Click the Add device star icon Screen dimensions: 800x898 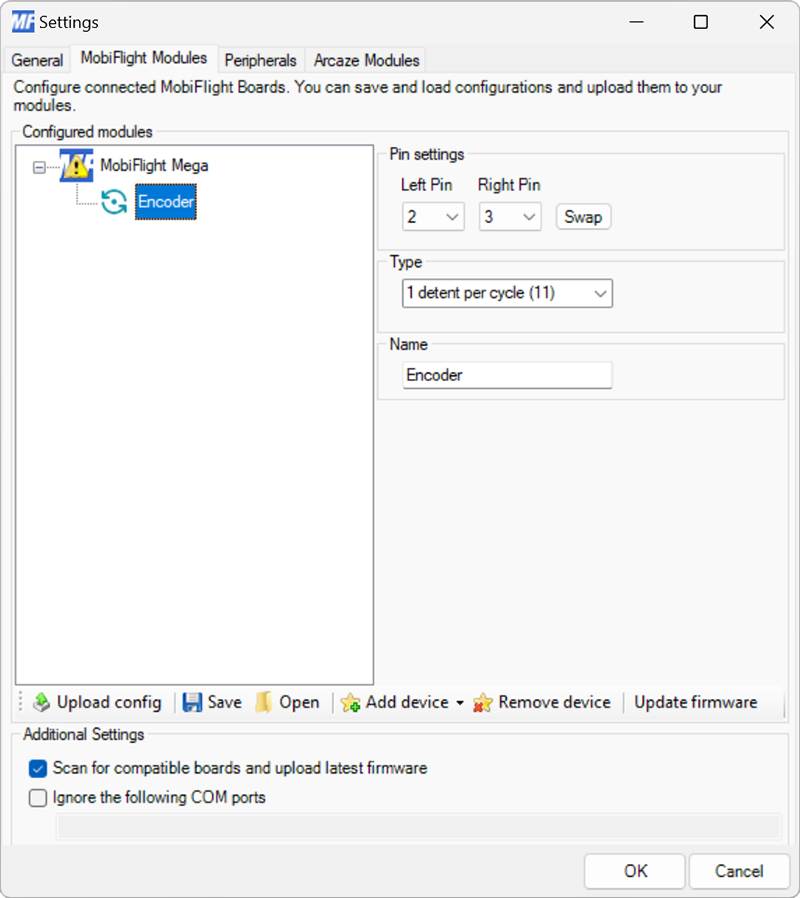[352, 702]
